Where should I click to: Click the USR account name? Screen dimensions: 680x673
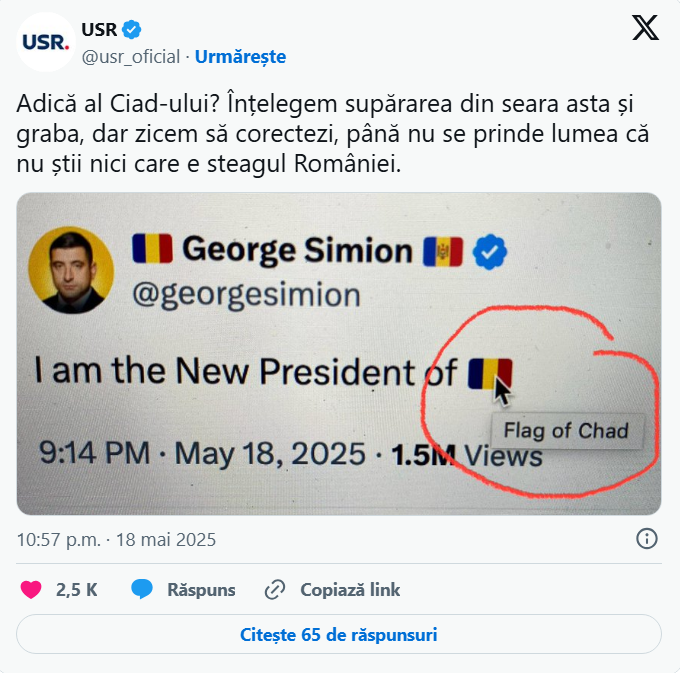click(99, 30)
